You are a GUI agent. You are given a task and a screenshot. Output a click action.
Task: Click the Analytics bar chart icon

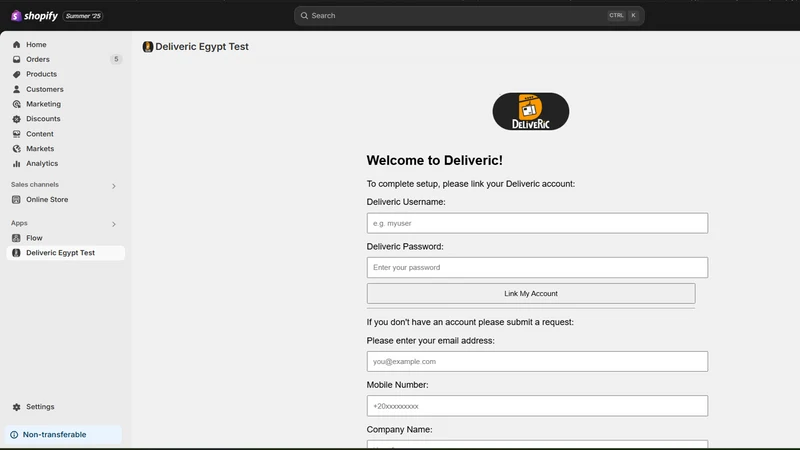pos(16,164)
